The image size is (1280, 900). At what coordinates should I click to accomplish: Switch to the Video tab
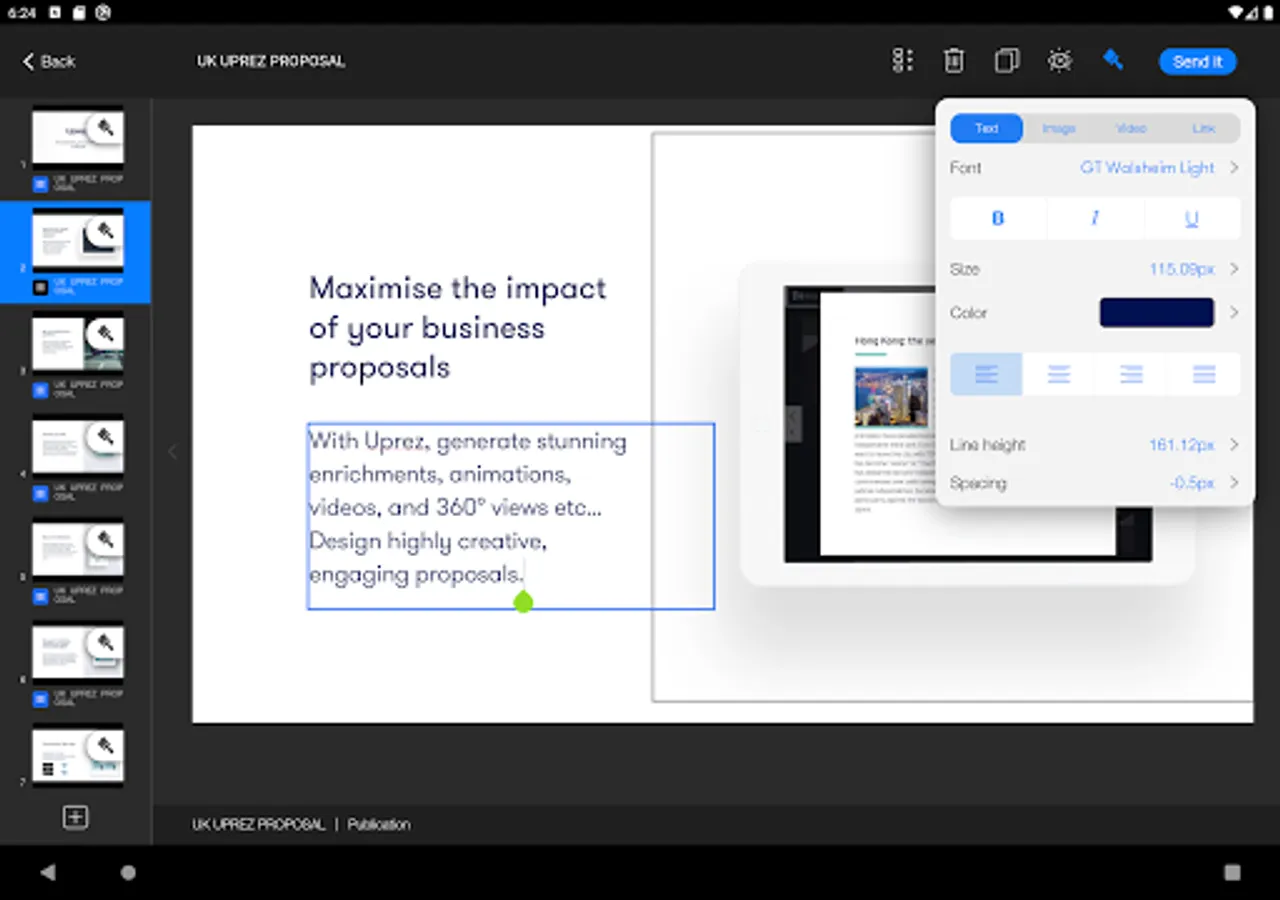point(1131,128)
